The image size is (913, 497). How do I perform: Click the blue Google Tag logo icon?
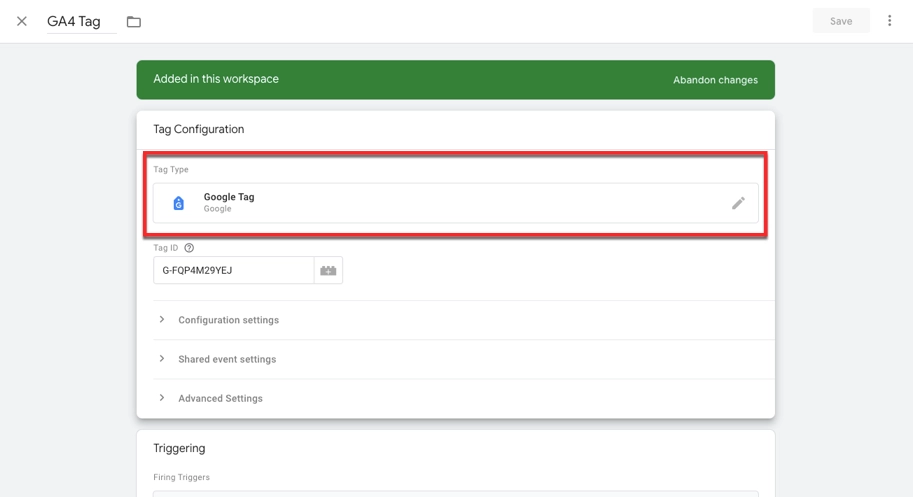179,203
